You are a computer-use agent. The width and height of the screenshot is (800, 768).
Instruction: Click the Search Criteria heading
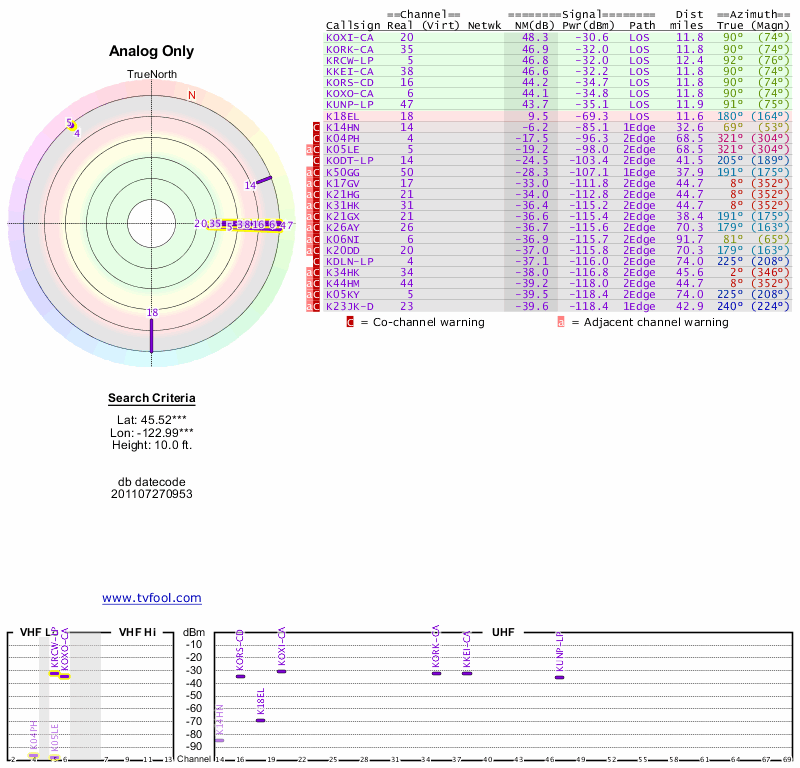152,399
